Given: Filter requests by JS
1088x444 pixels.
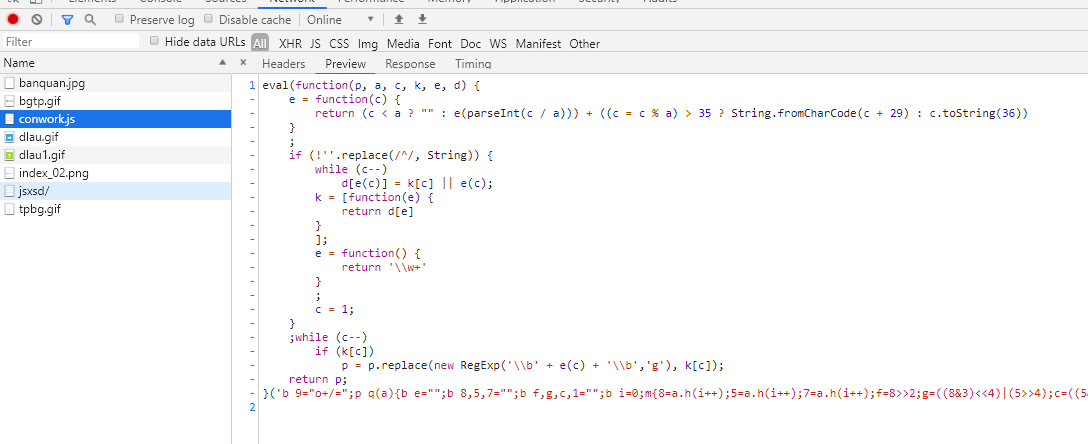Looking at the screenshot, I should (x=315, y=44).
